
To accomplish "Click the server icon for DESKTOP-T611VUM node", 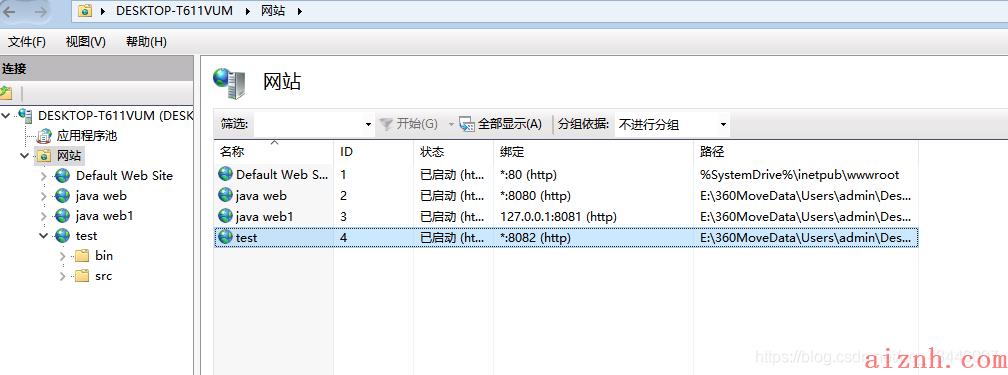I will (26, 116).
